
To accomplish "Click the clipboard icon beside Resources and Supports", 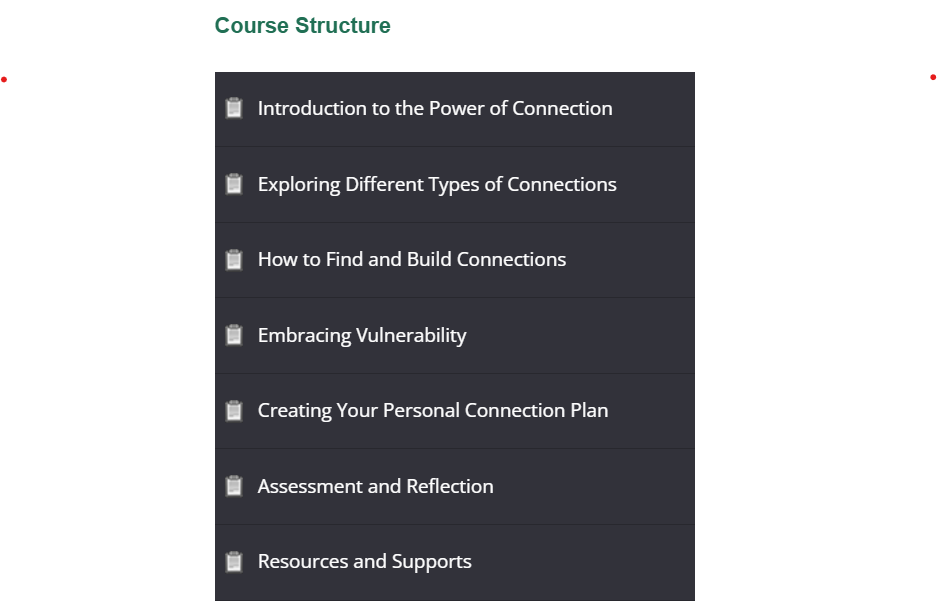I will [x=234, y=562].
